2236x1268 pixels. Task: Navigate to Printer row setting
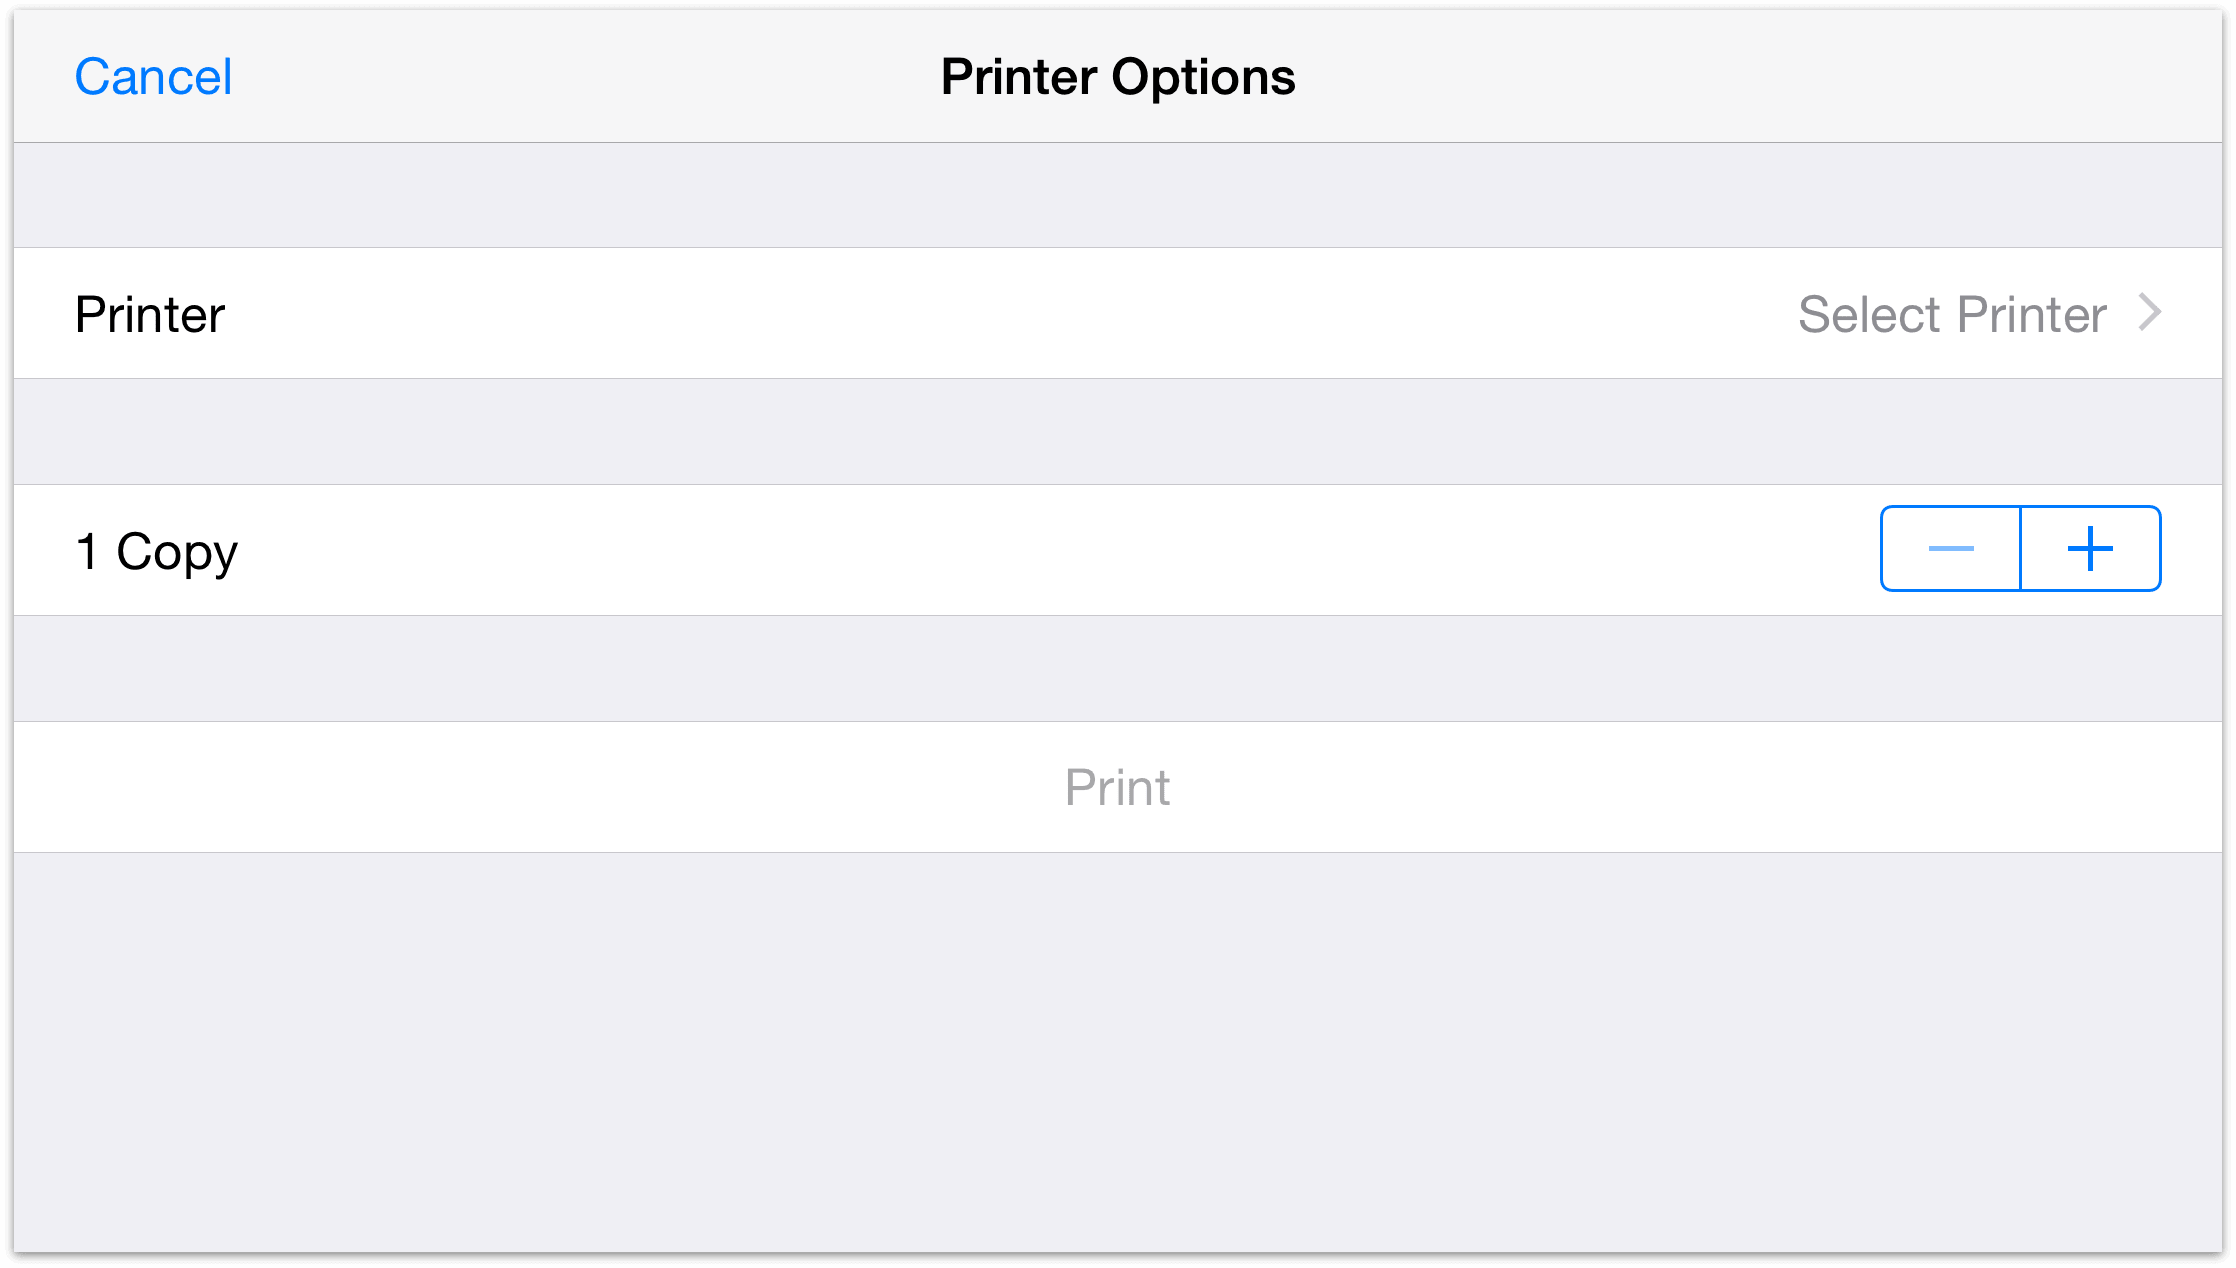click(1118, 312)
